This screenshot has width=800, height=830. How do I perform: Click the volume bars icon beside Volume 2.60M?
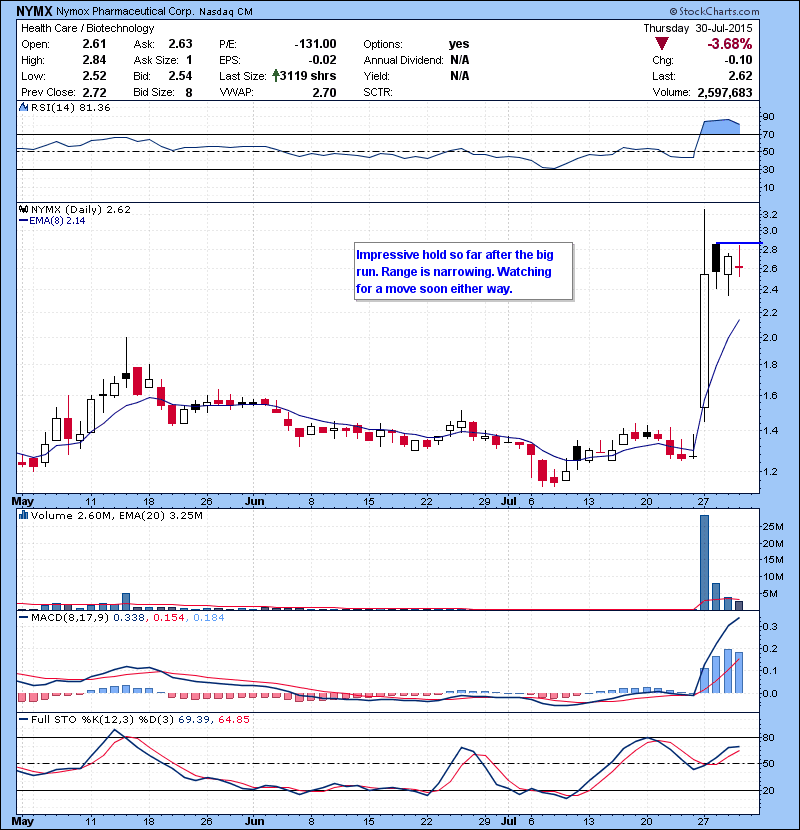pos(23,515)
